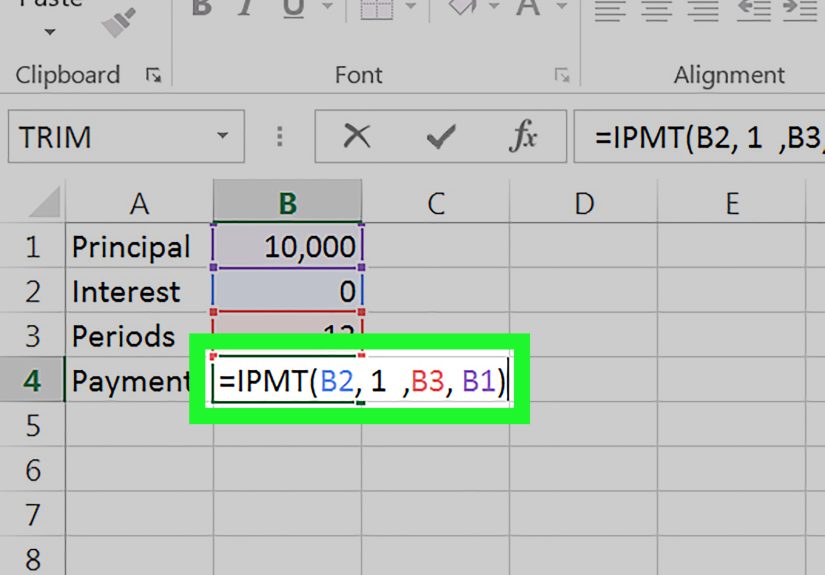
Task: Select row 8 header
Action: coord(33,558)
